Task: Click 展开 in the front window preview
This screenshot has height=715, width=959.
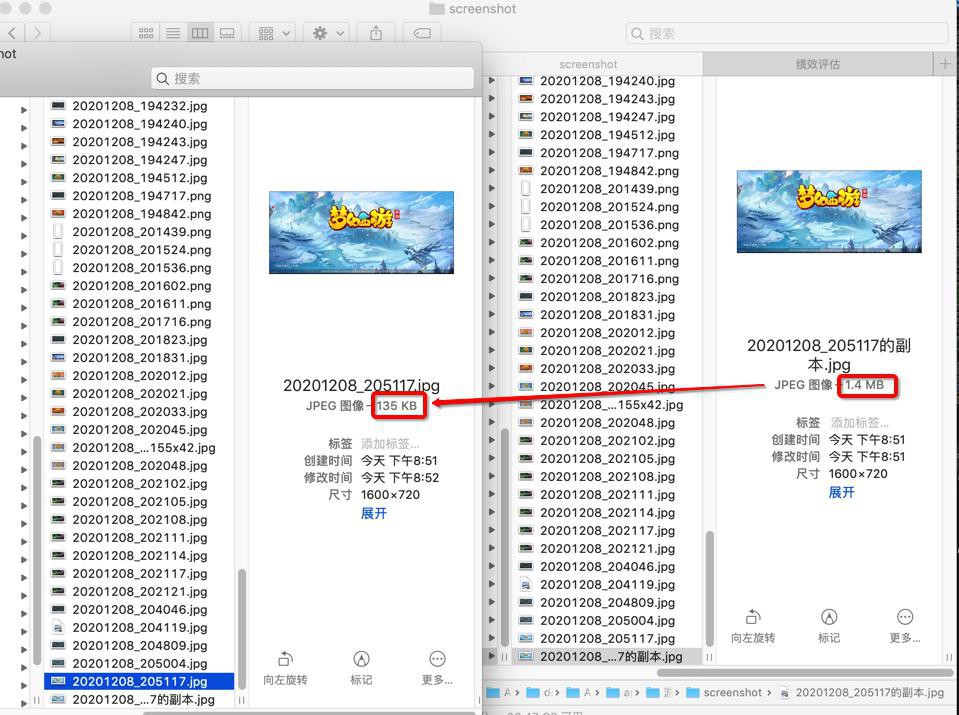Action: point(374,513)
